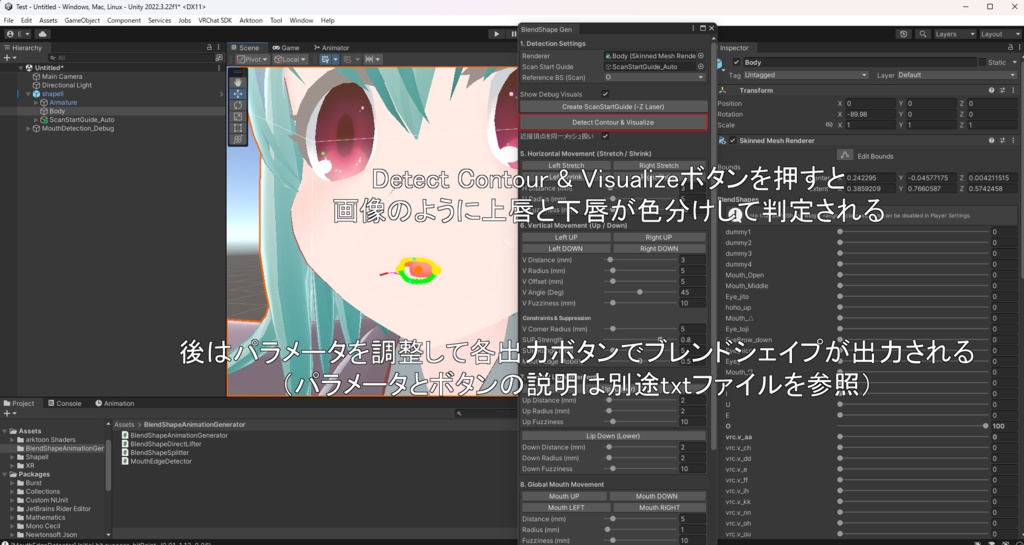Open the Tag Untagged dropdown
The image size is (1024, 545).
(x=806, y=75)
